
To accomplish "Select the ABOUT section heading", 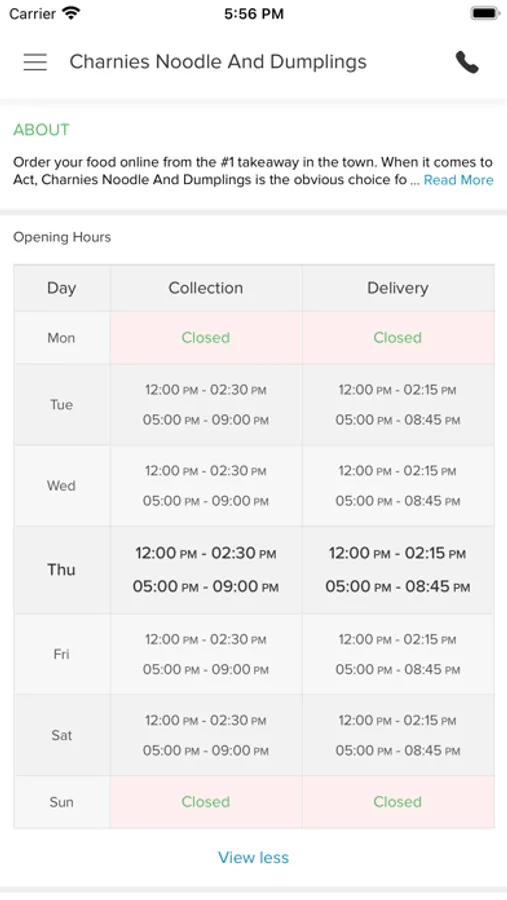I will pyautogui.click(x=41, y=130).
